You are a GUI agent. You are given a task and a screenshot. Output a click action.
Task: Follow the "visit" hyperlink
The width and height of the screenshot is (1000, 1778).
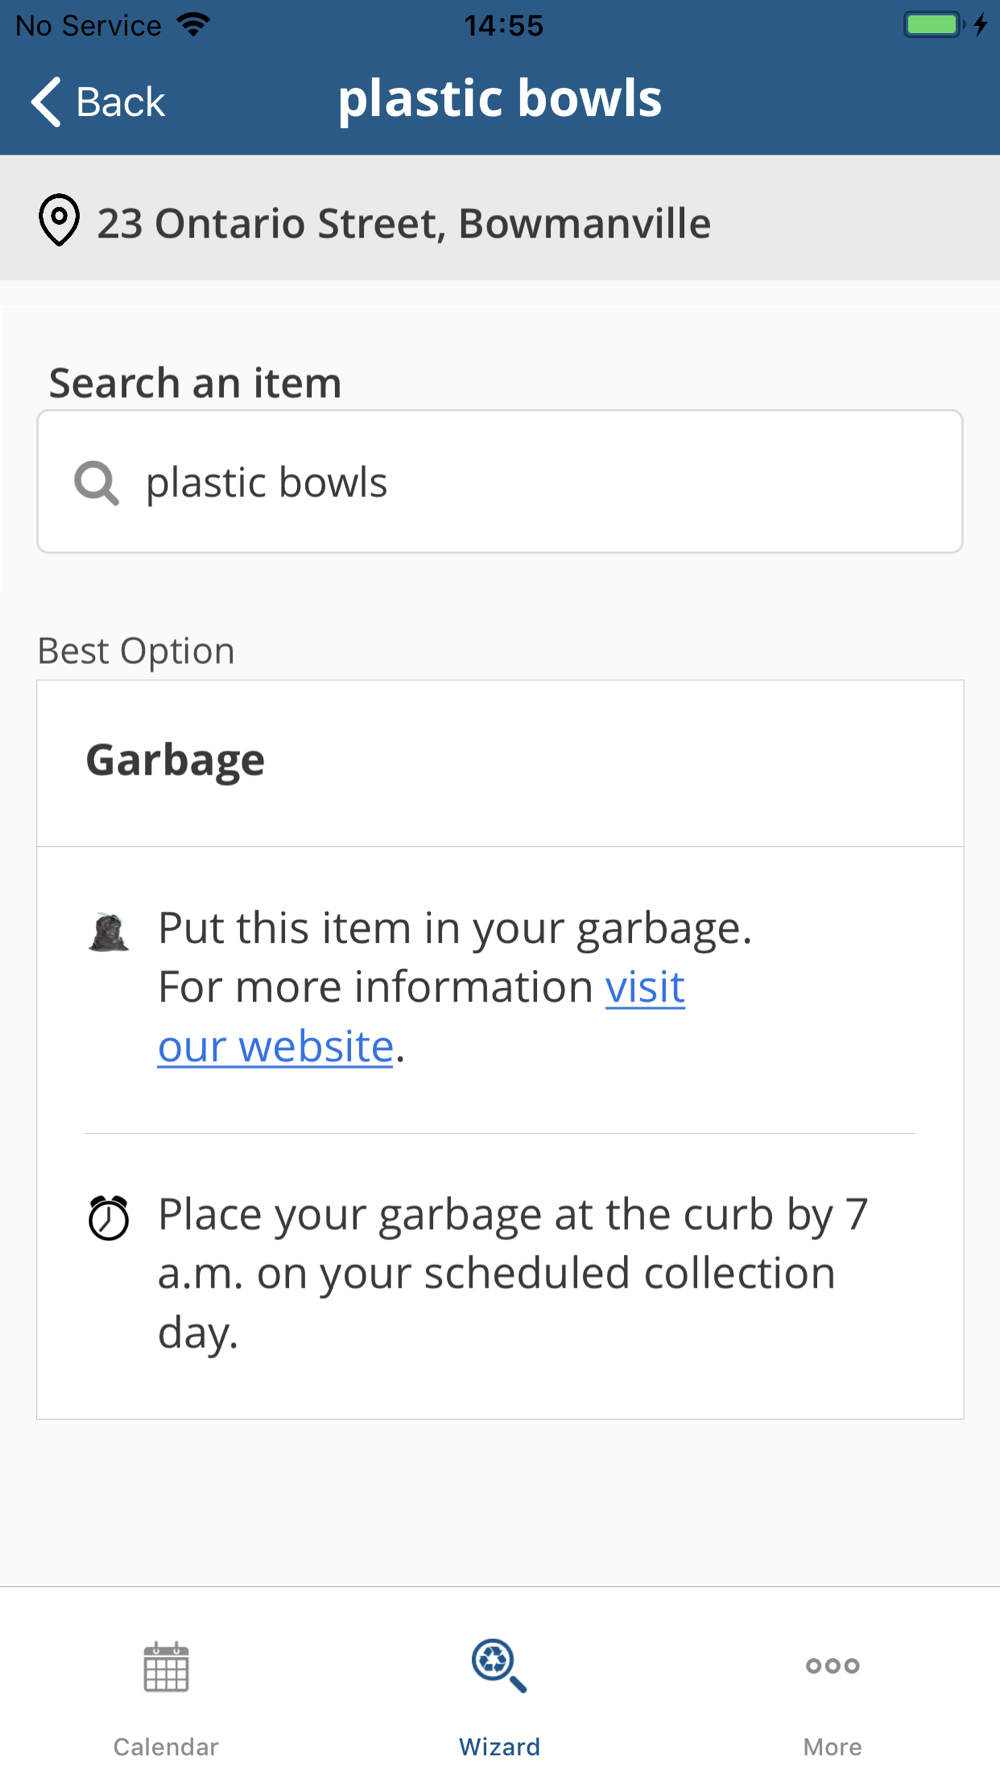click(x=645, y=987)
